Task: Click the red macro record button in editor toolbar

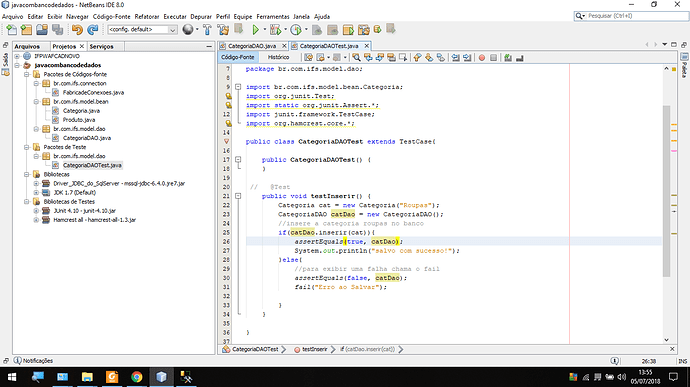Action: coord(482,58)
